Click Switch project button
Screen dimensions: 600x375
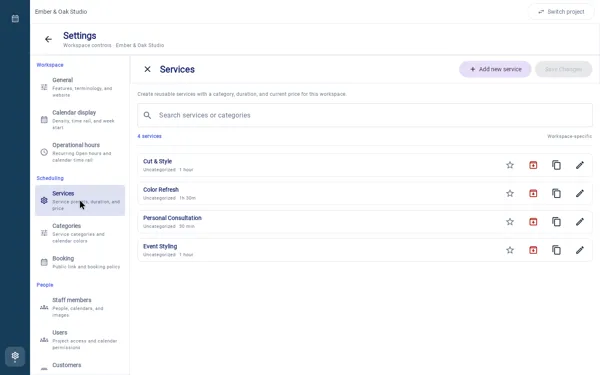click(561, 12)
